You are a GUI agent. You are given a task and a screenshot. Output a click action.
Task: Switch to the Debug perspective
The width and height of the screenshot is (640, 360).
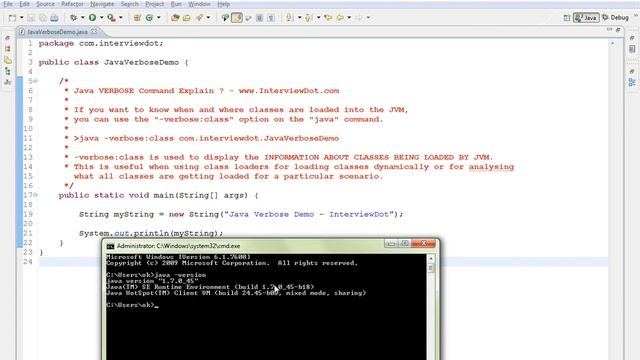click(616, 18)
